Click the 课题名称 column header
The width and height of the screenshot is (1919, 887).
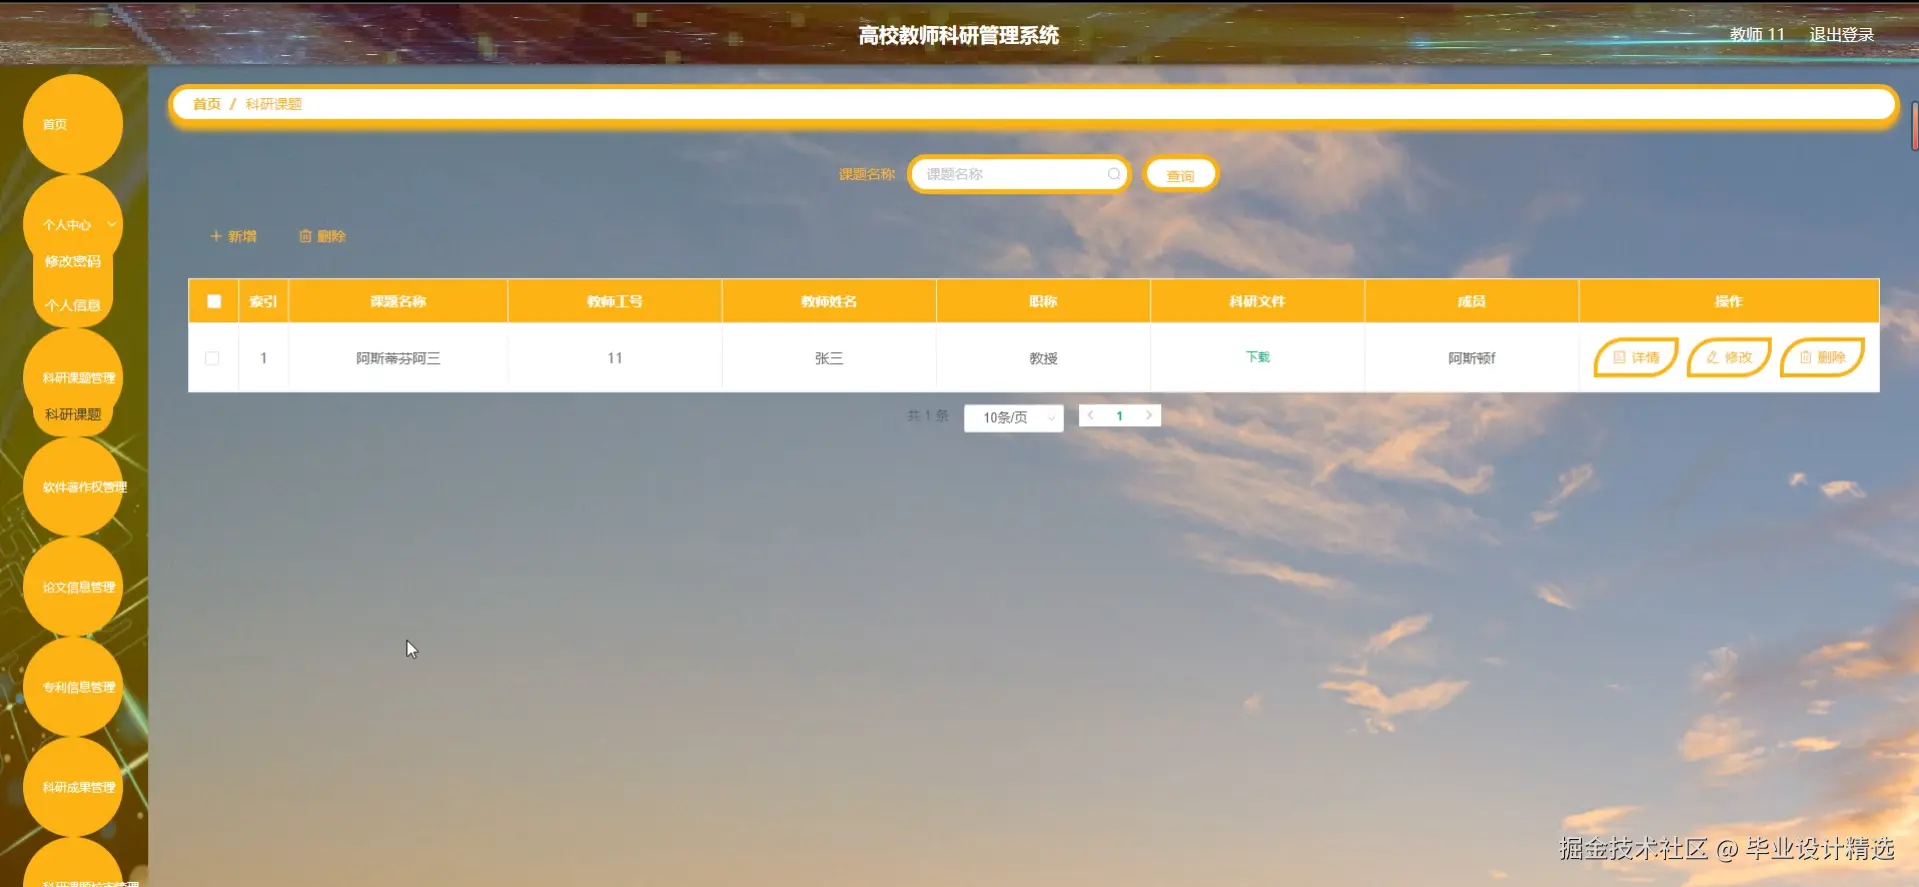(398, 301)
